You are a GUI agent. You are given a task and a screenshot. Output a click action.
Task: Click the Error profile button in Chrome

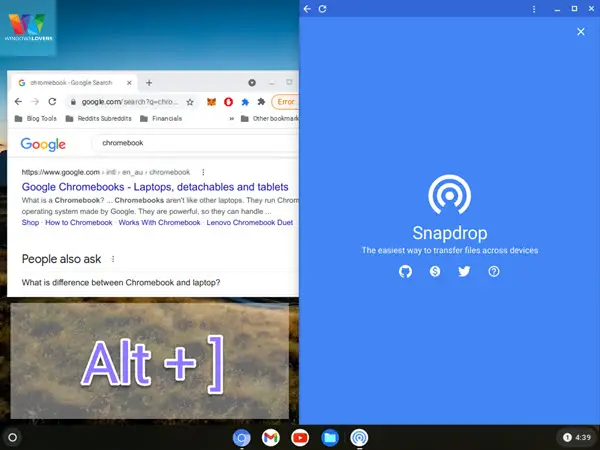tap(285, 102)
